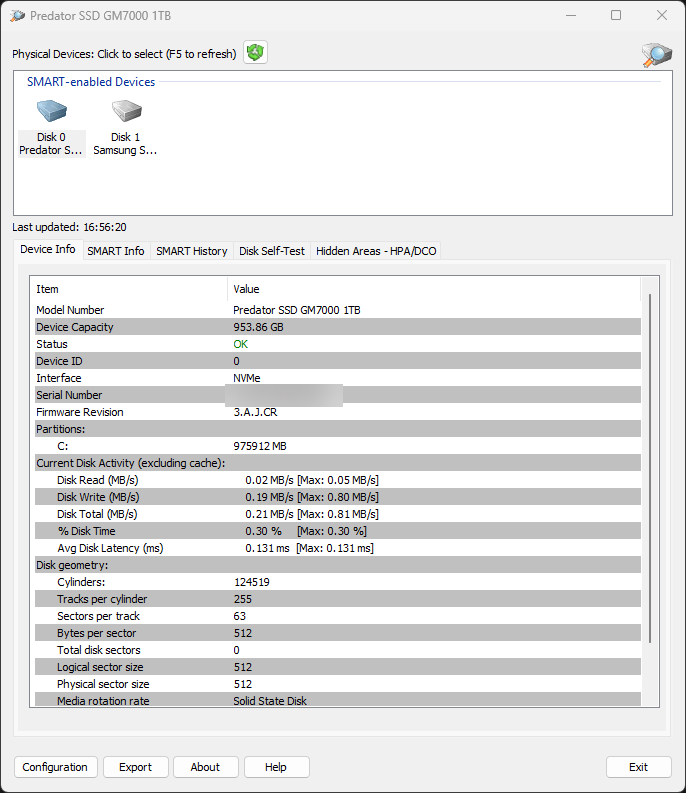Select the Disk geometry: header row
The width and height of the screenshot is (686, 793).
pos(337,565)
